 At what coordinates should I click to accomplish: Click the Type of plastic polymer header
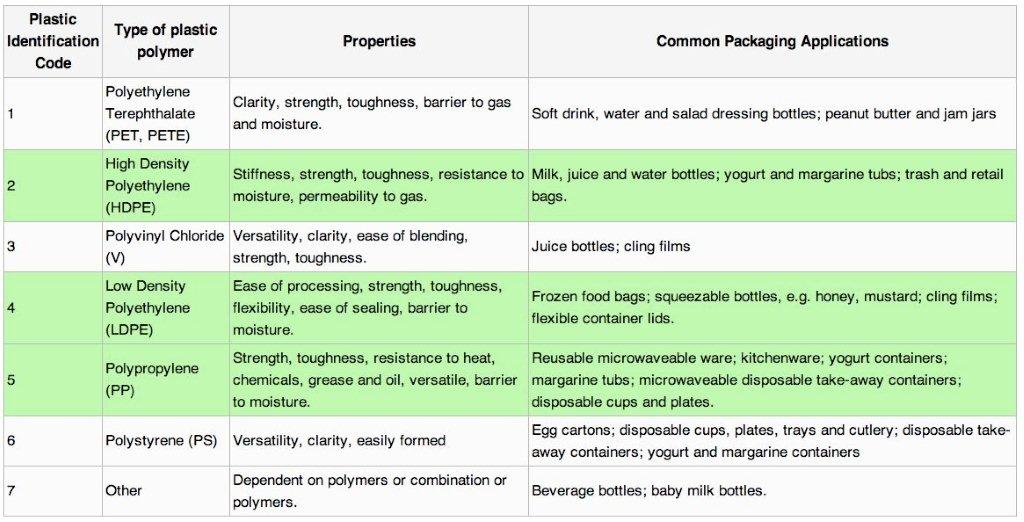[165, 41]
